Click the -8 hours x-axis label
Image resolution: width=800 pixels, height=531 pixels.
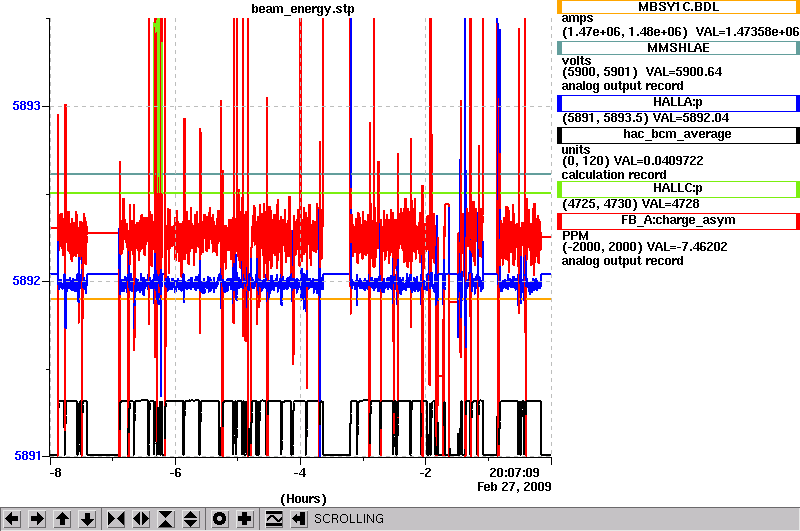point(56,473)
